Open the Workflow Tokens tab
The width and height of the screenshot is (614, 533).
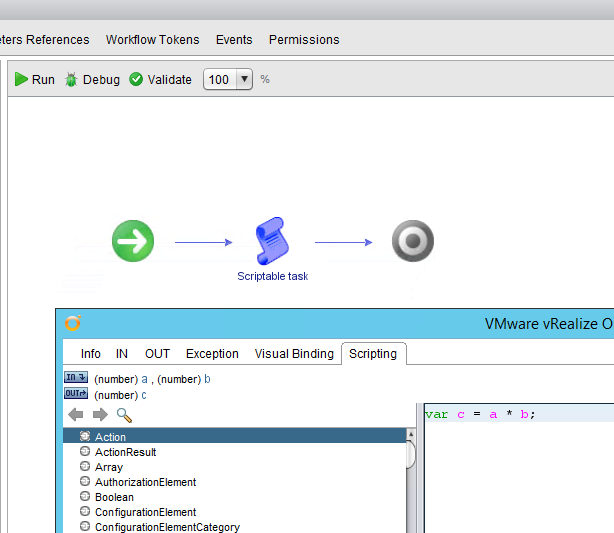(x=153, y=40)
